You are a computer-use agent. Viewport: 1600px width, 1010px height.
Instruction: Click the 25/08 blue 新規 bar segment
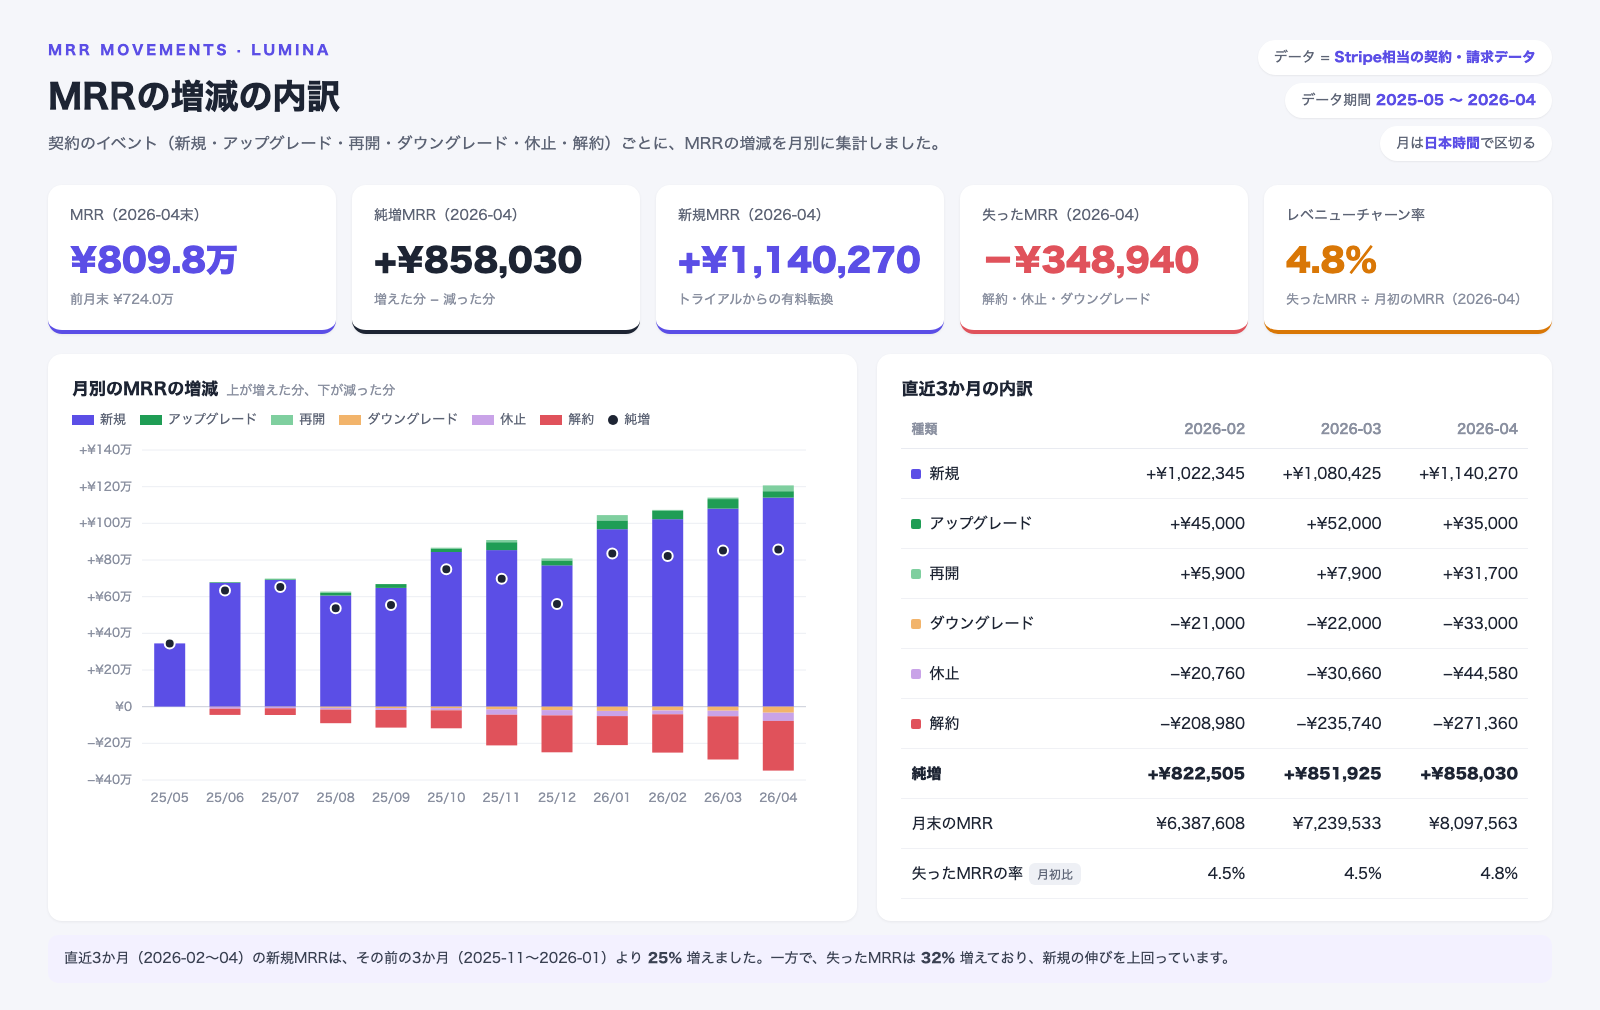336,651
